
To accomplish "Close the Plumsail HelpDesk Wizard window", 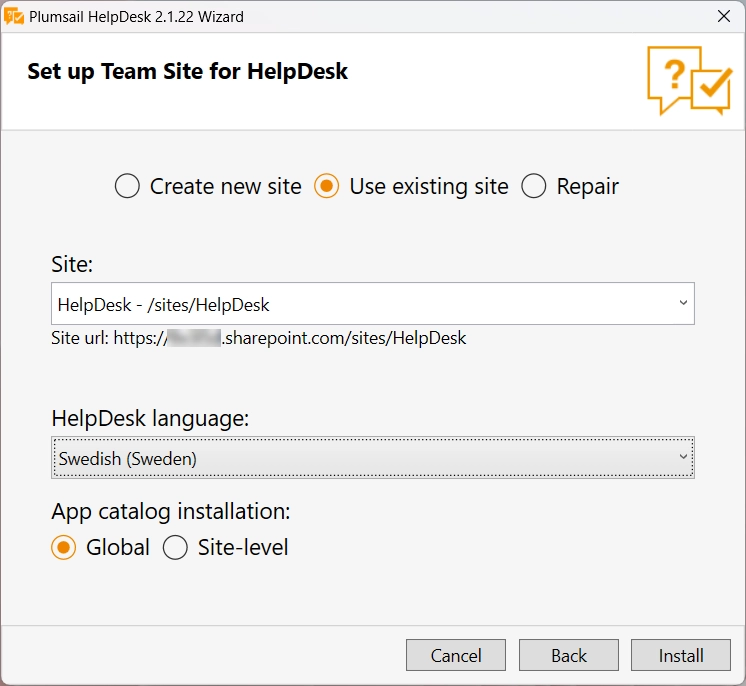I will click(724, 17).
